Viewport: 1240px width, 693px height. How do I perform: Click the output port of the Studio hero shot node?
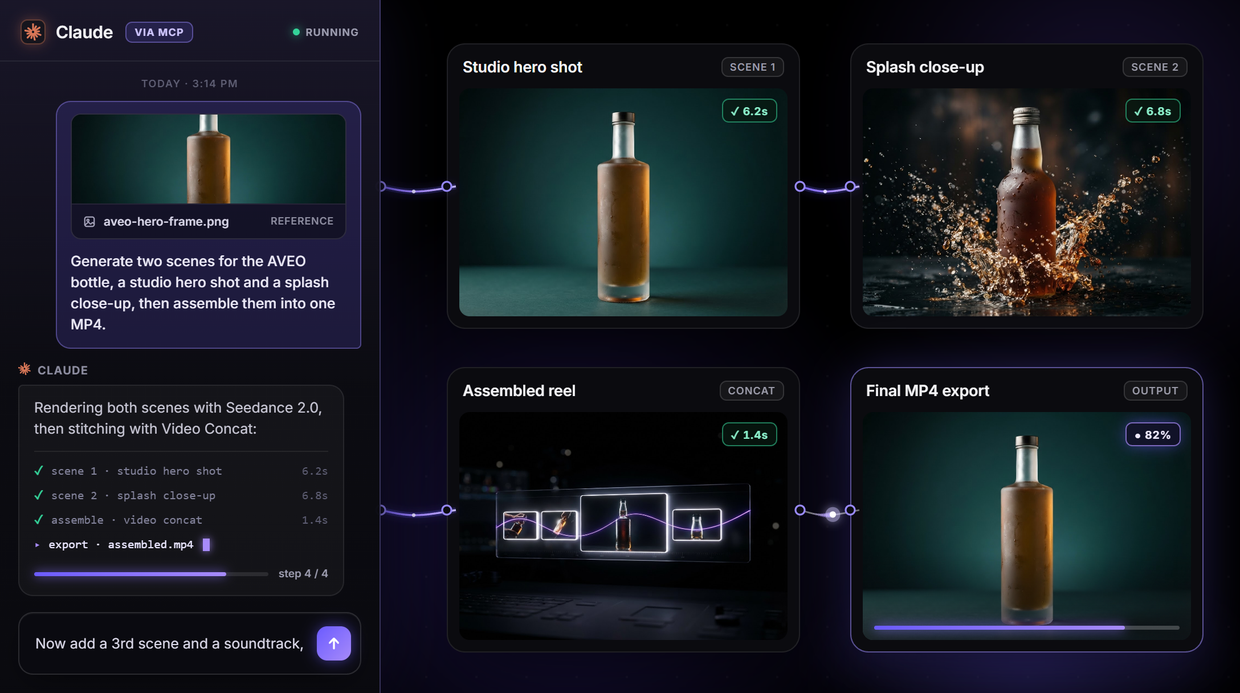coord(800,186)
